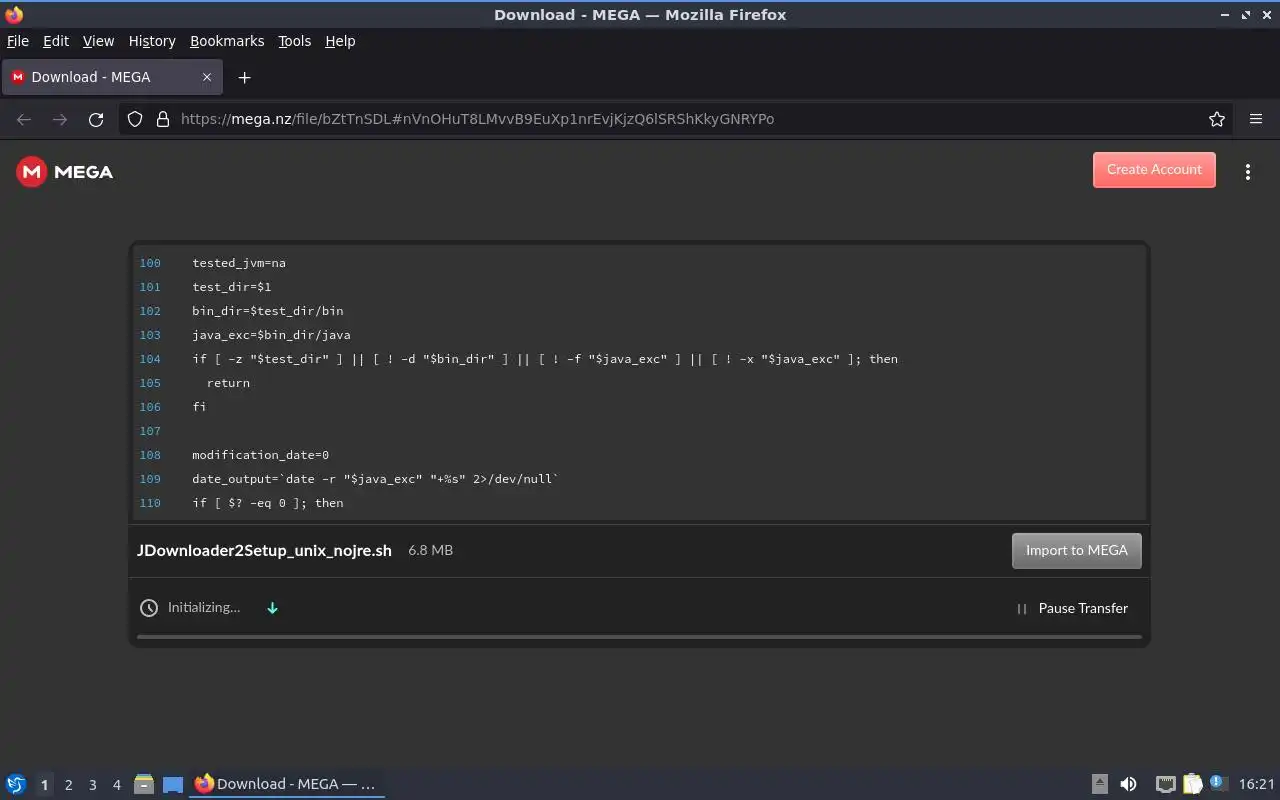Switch to workspace 2

(x=68, y=785)
